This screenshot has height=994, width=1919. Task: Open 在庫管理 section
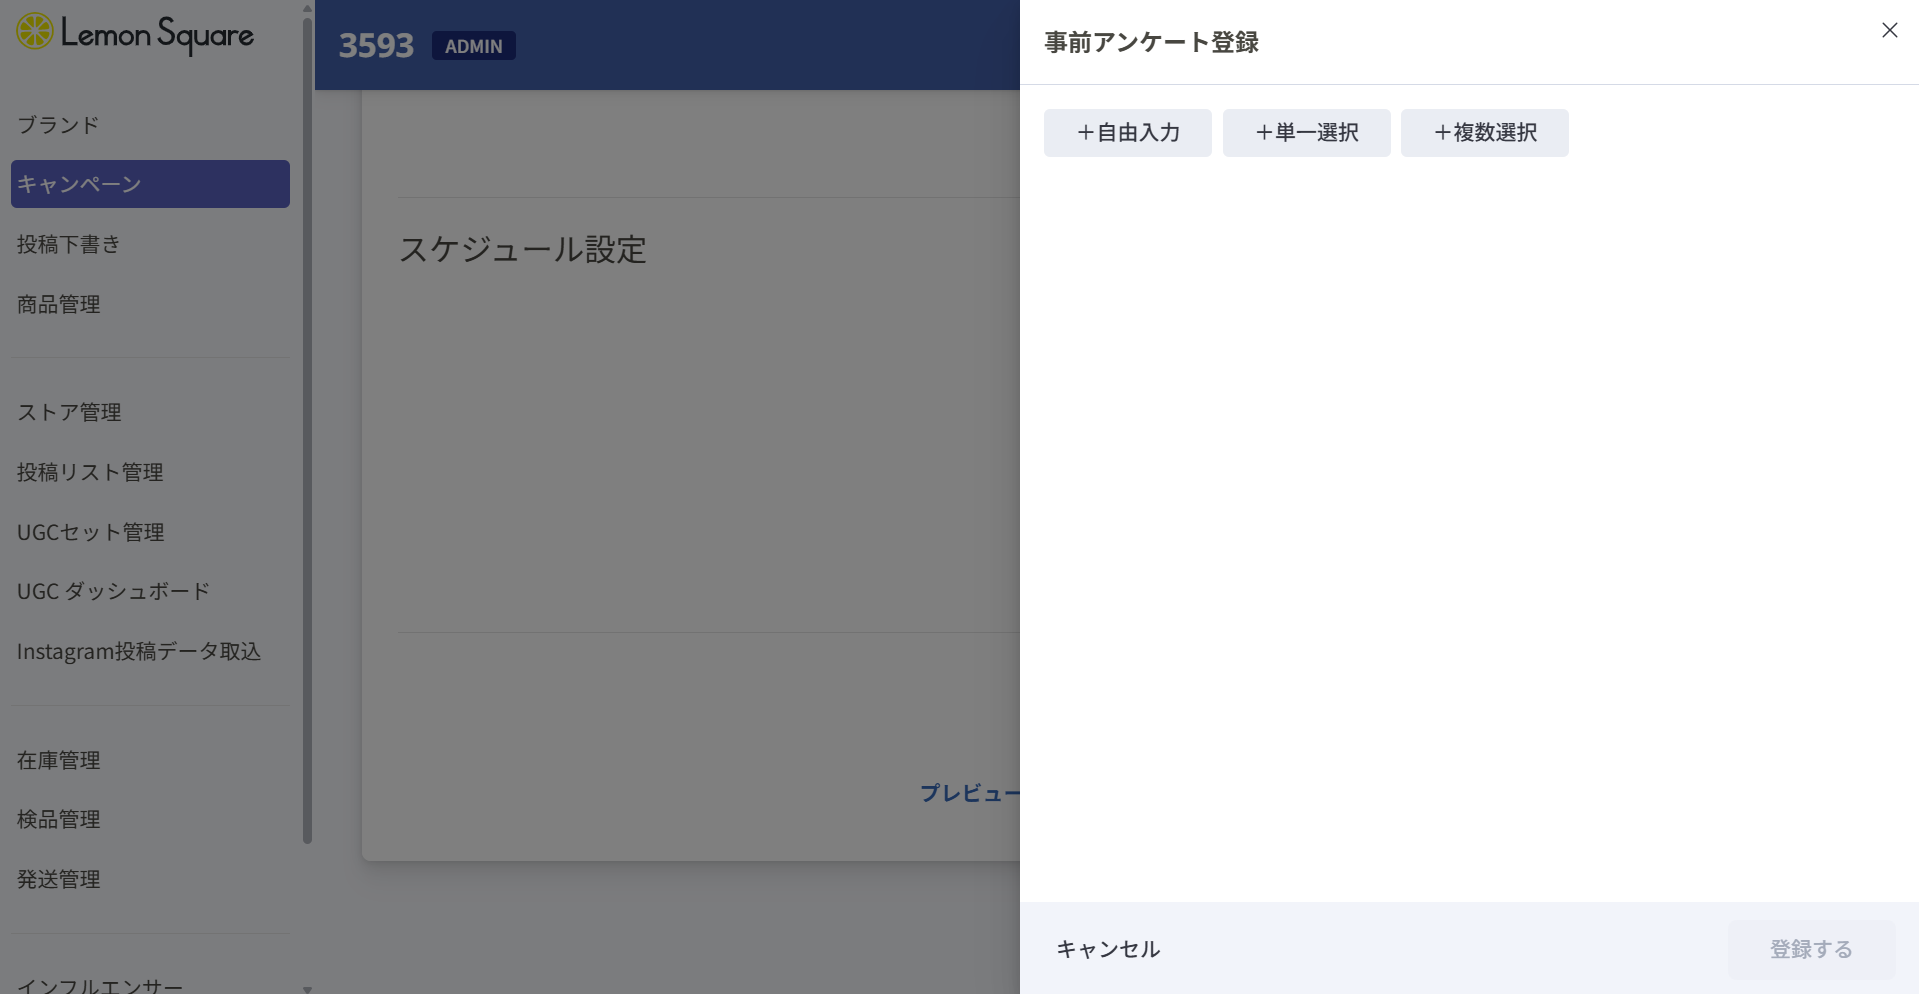pos(58,760)
